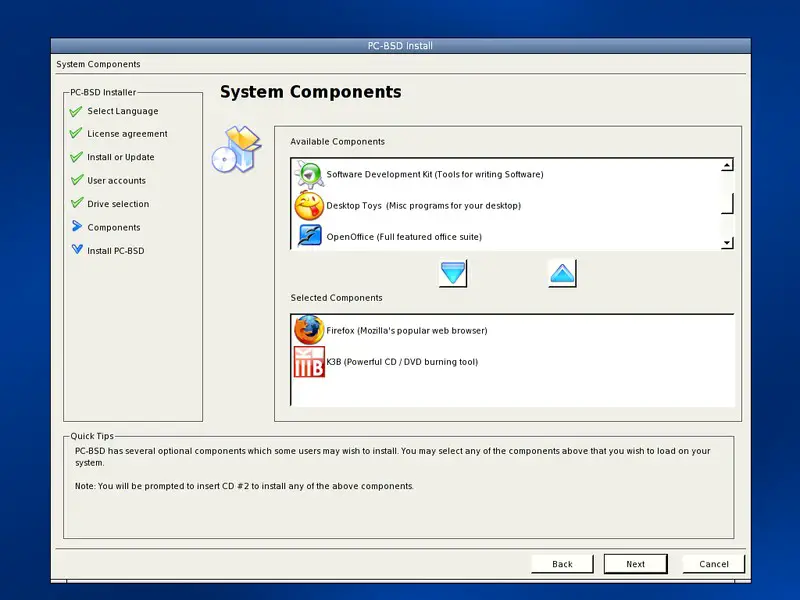Click the K3B burning tool icon

309,362
